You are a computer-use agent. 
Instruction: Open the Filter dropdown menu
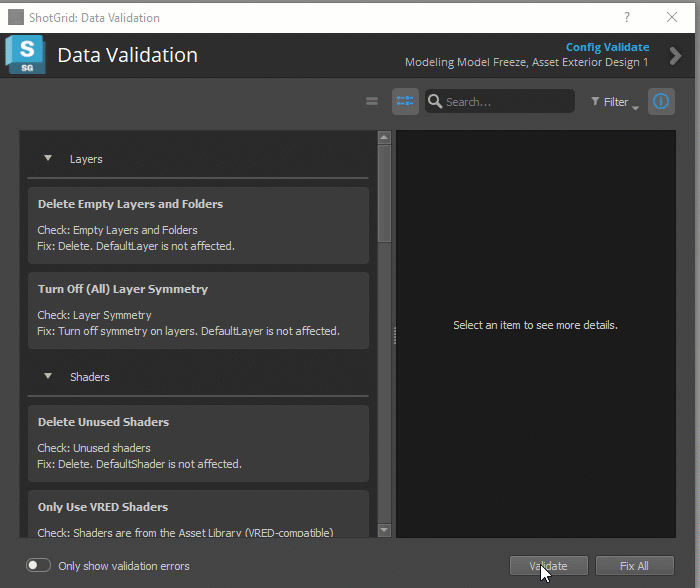pos(615,102)
